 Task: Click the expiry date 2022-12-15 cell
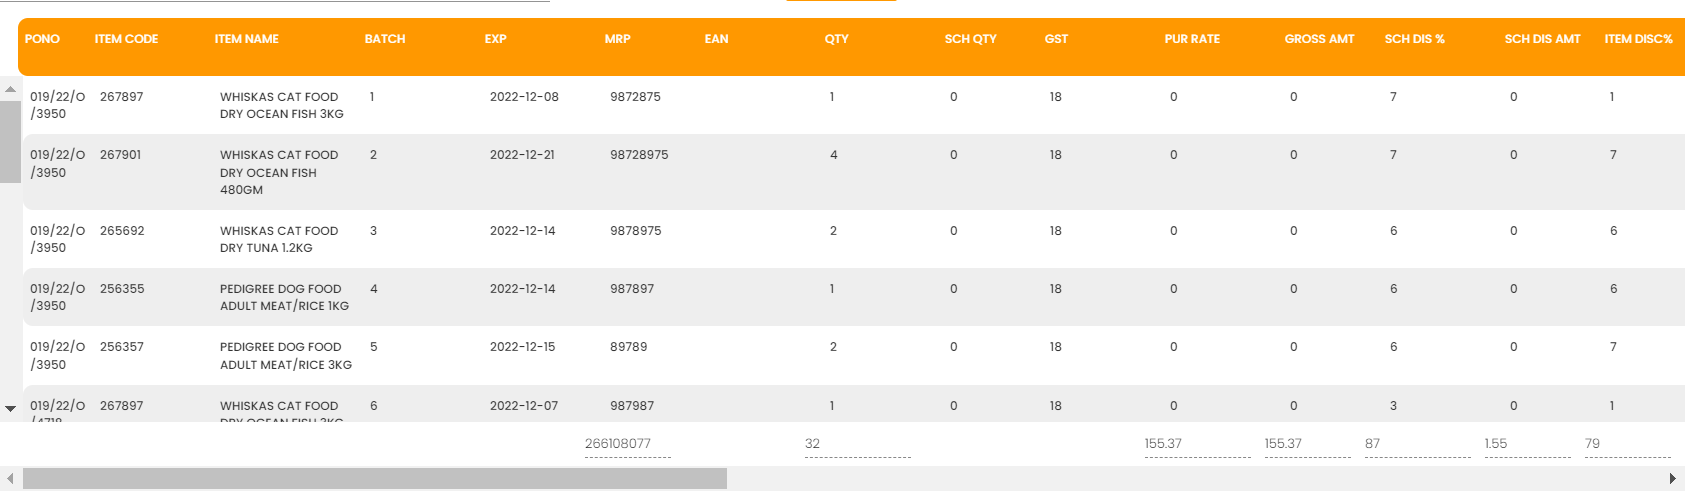pyautogui.click(x=522, y=347)
